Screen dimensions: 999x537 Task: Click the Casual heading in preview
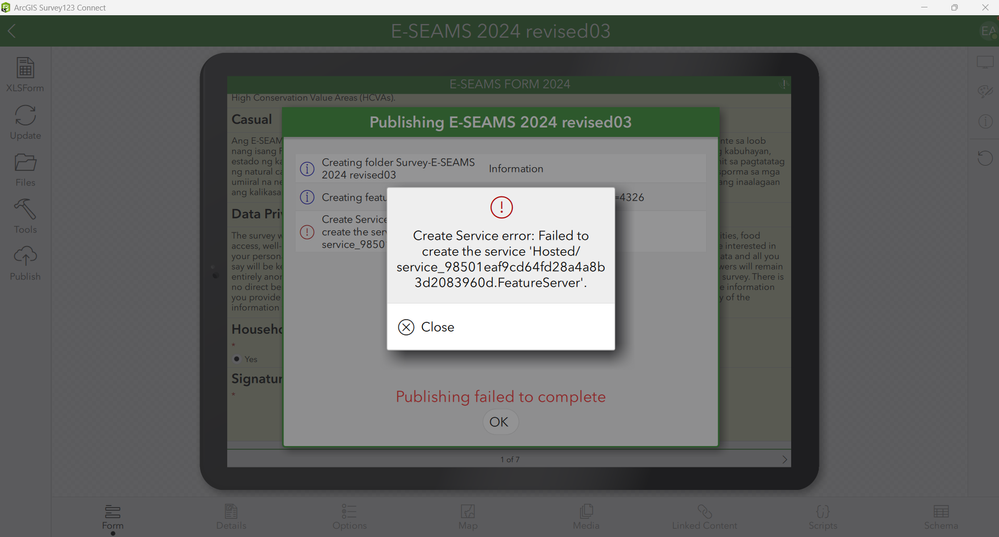(252, 119)
